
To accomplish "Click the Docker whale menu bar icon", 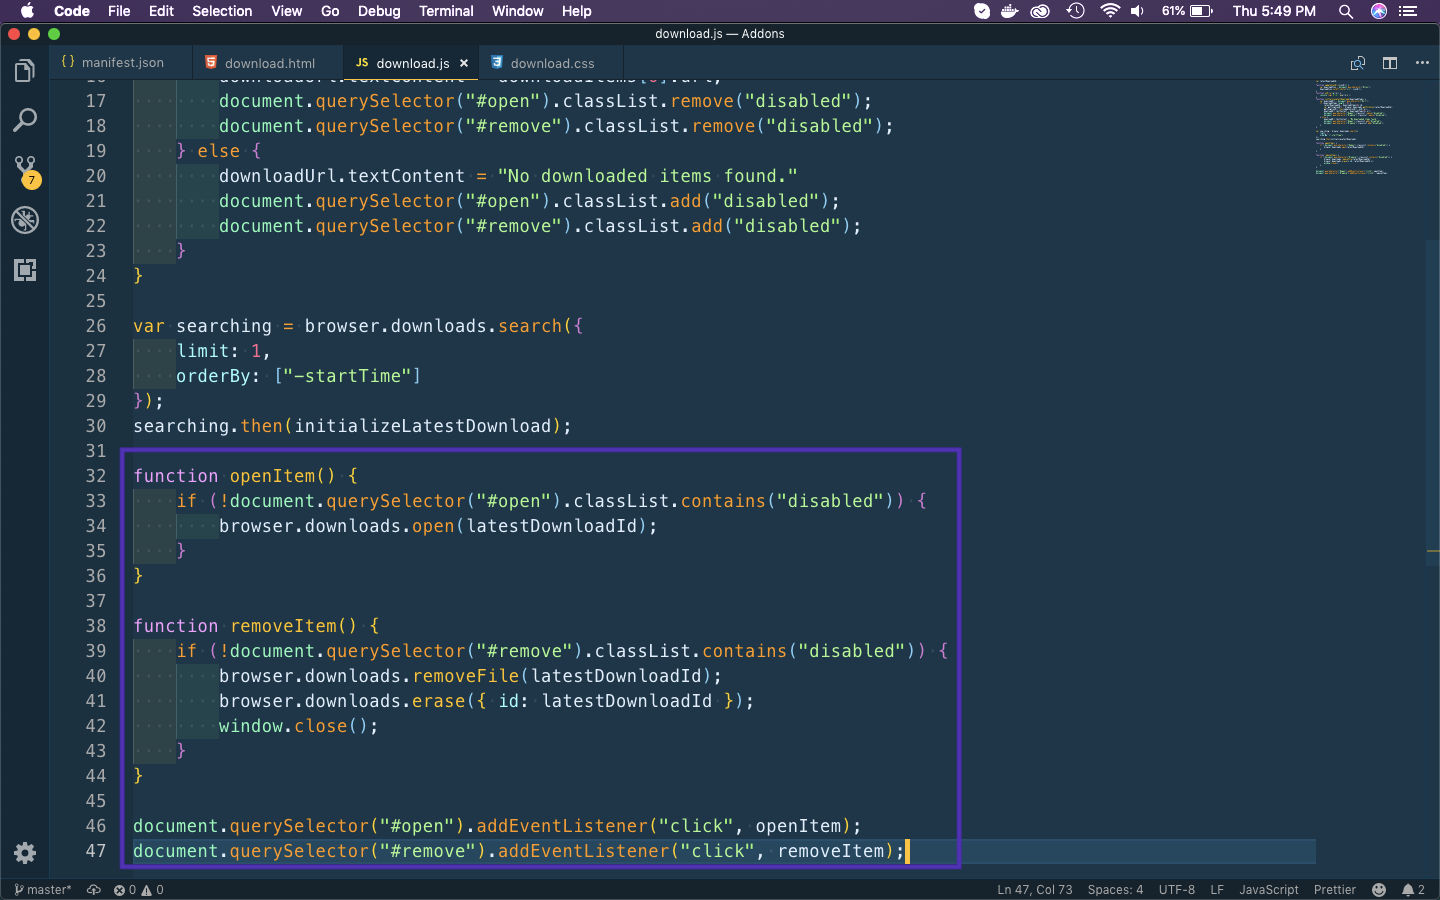I will 1010,11.
